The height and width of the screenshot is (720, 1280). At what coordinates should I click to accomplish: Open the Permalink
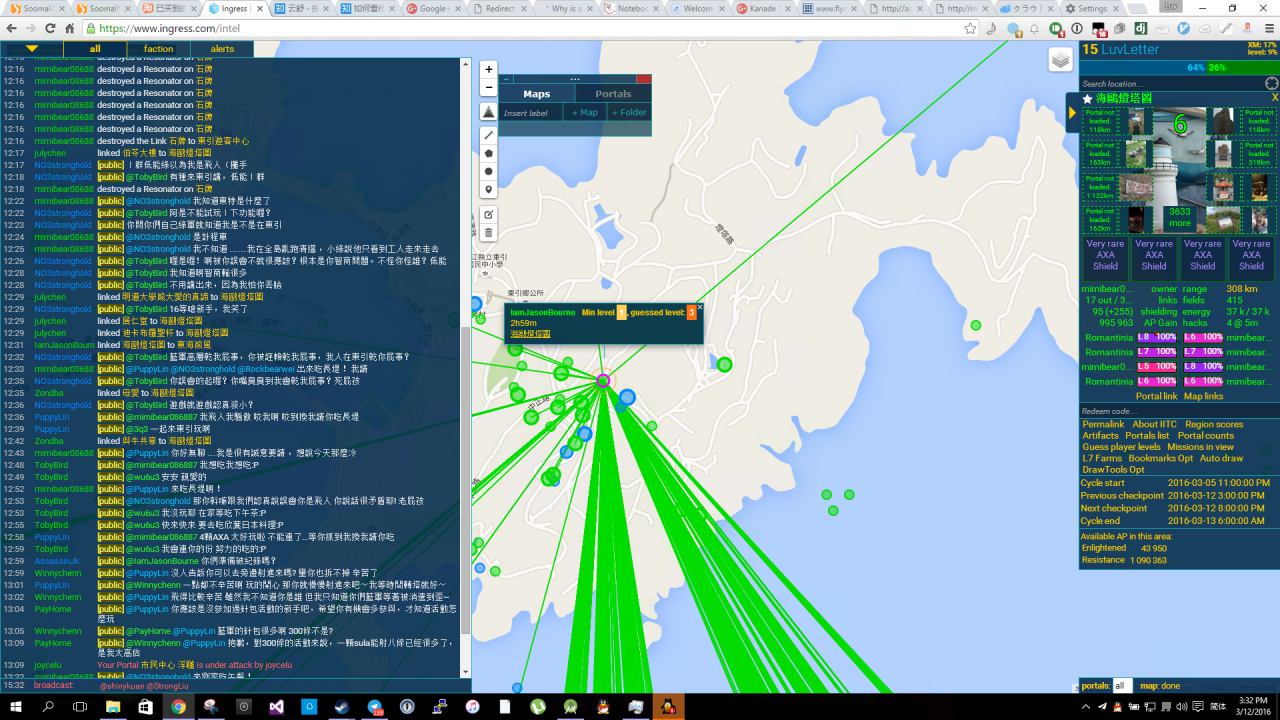point(1103,424)
